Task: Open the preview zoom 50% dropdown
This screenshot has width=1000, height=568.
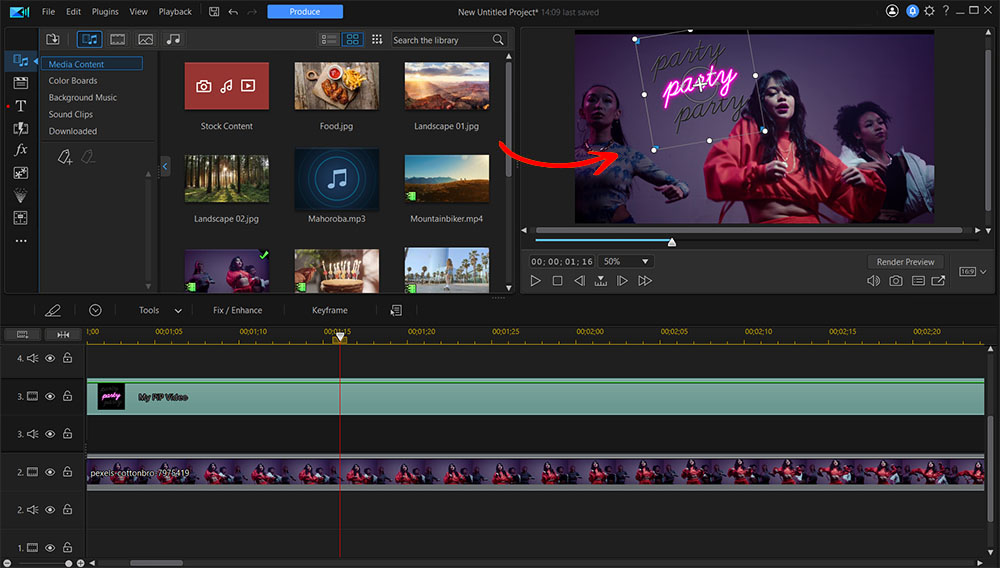Action: (627, 261)
